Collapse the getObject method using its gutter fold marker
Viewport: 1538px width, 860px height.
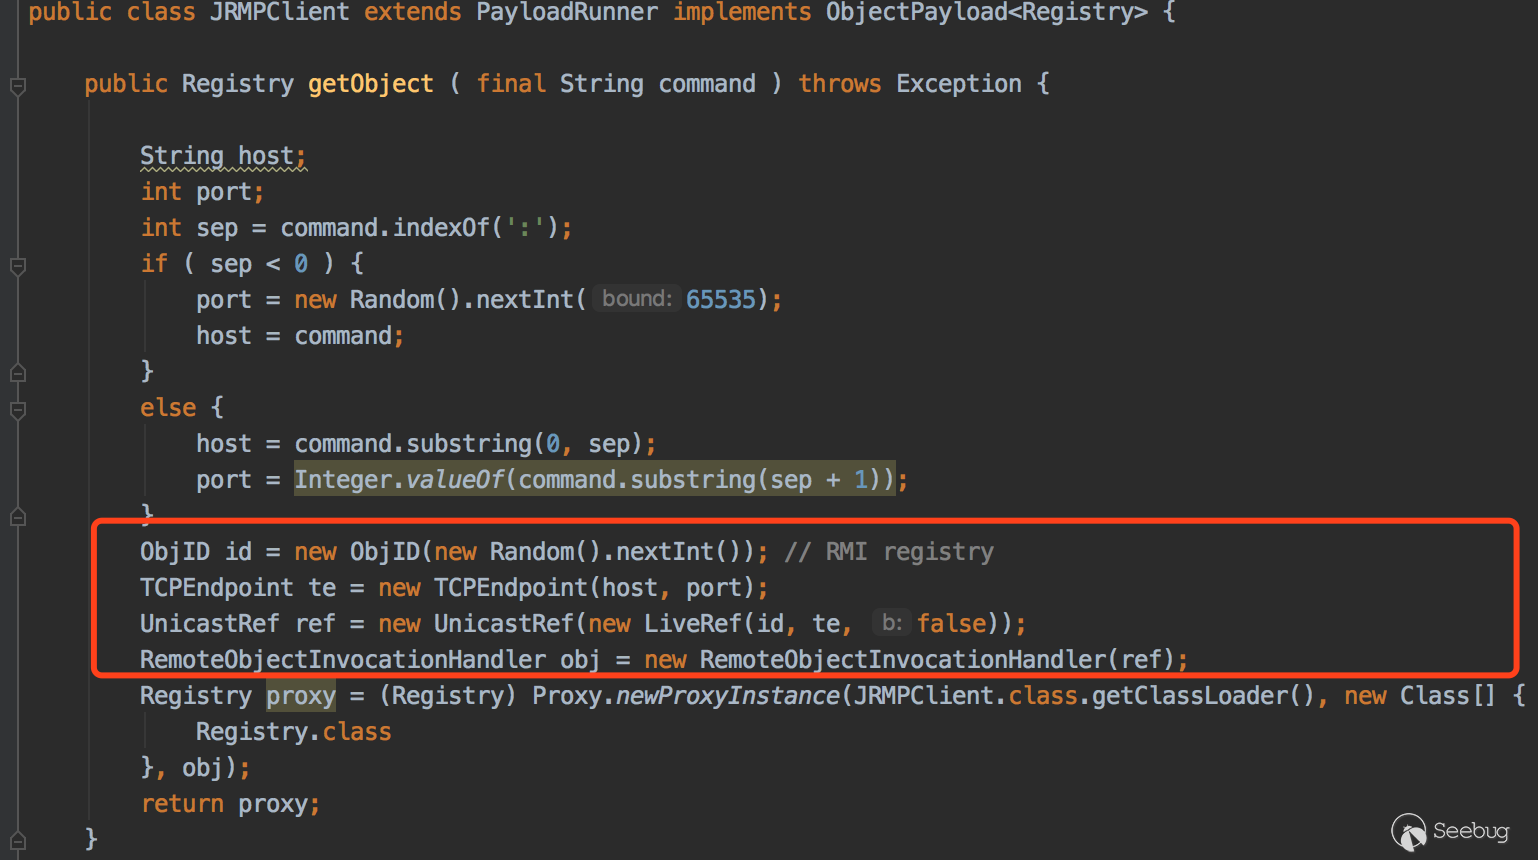(18, 86)
